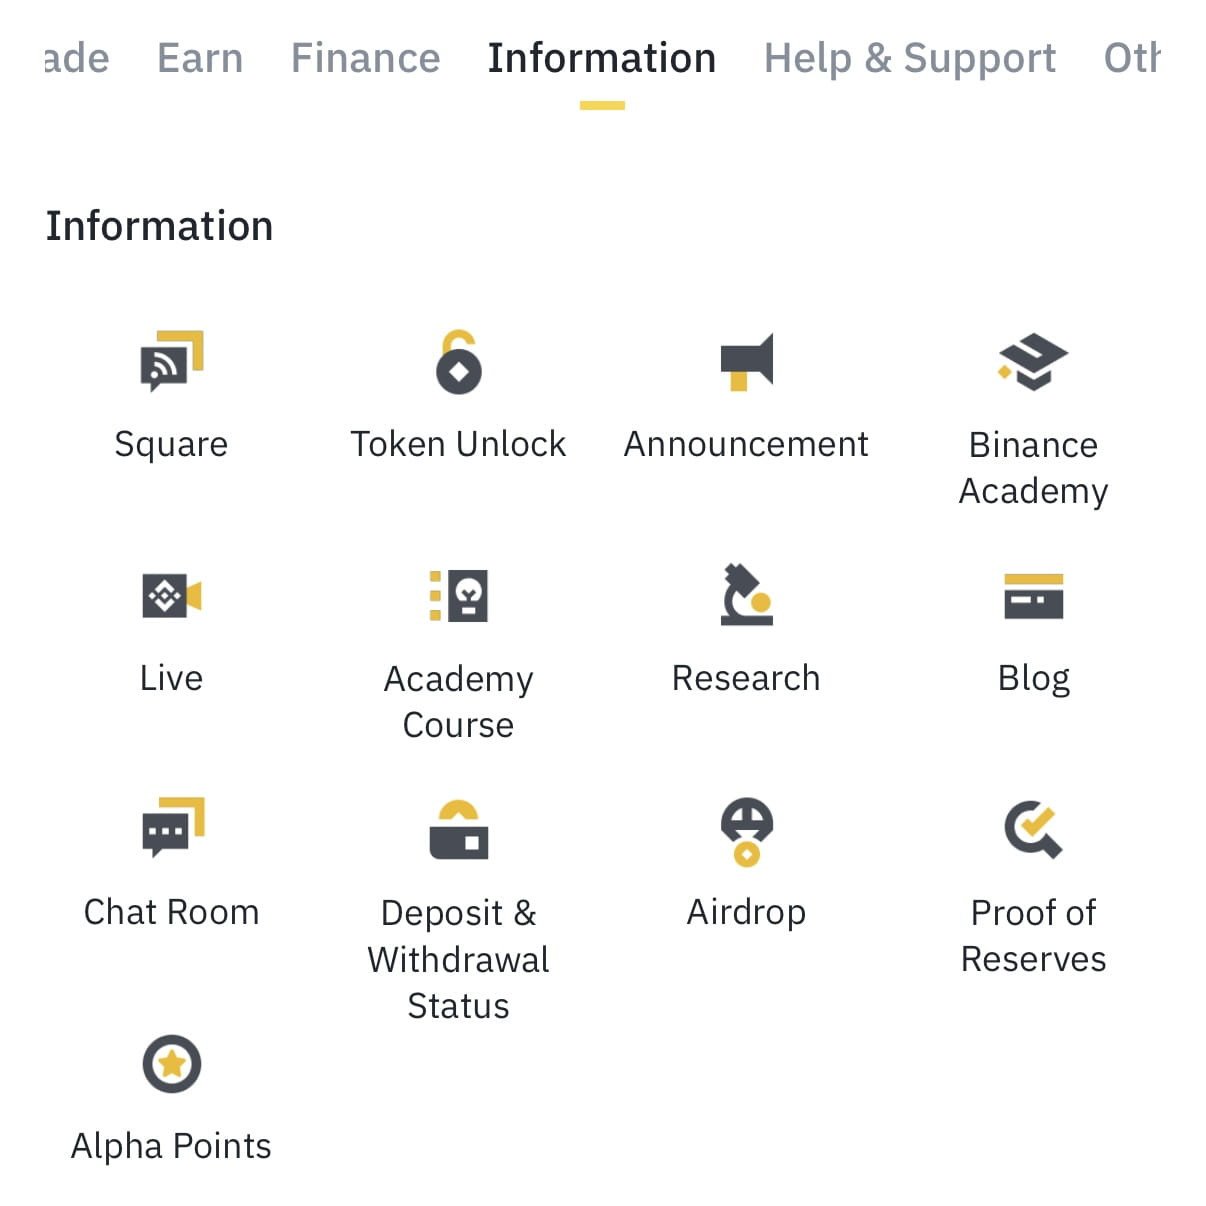The image size is (1206, 1206).
Task: Click the Information section heading
Action: (x=159, y=225)
